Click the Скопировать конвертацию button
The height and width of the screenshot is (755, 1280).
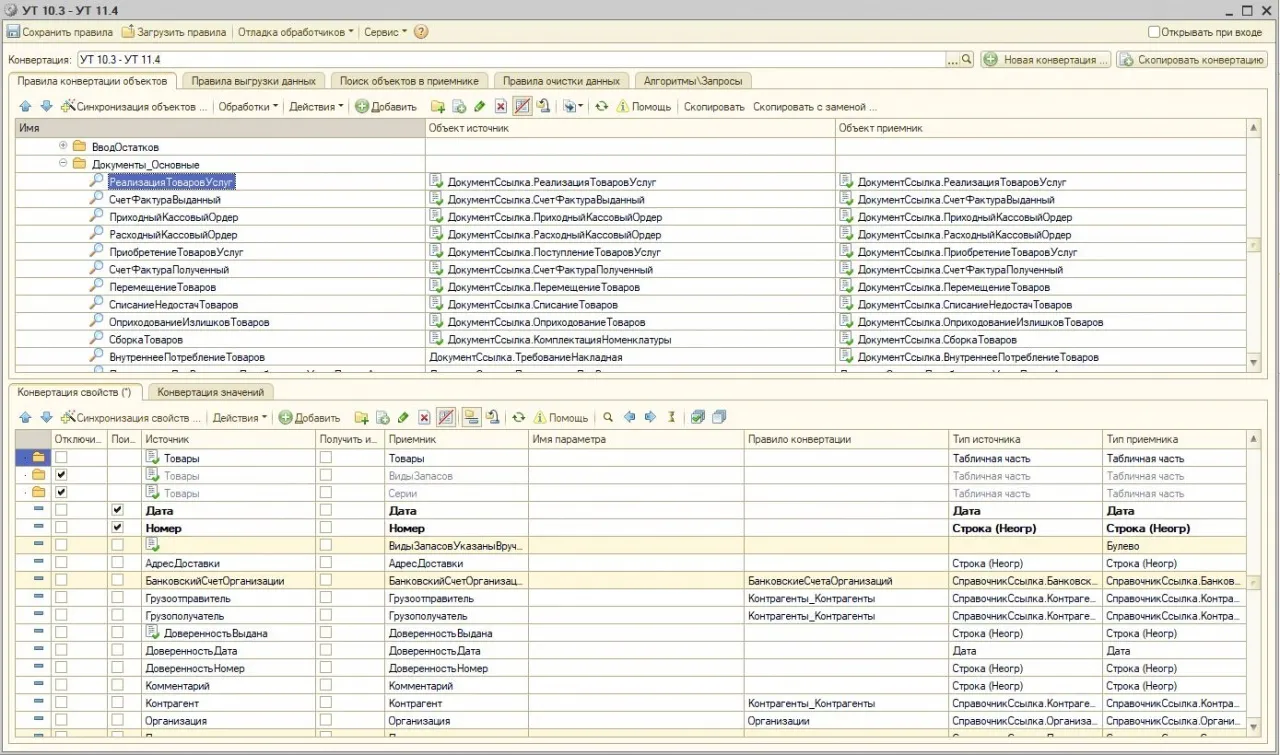(1192, 60)
